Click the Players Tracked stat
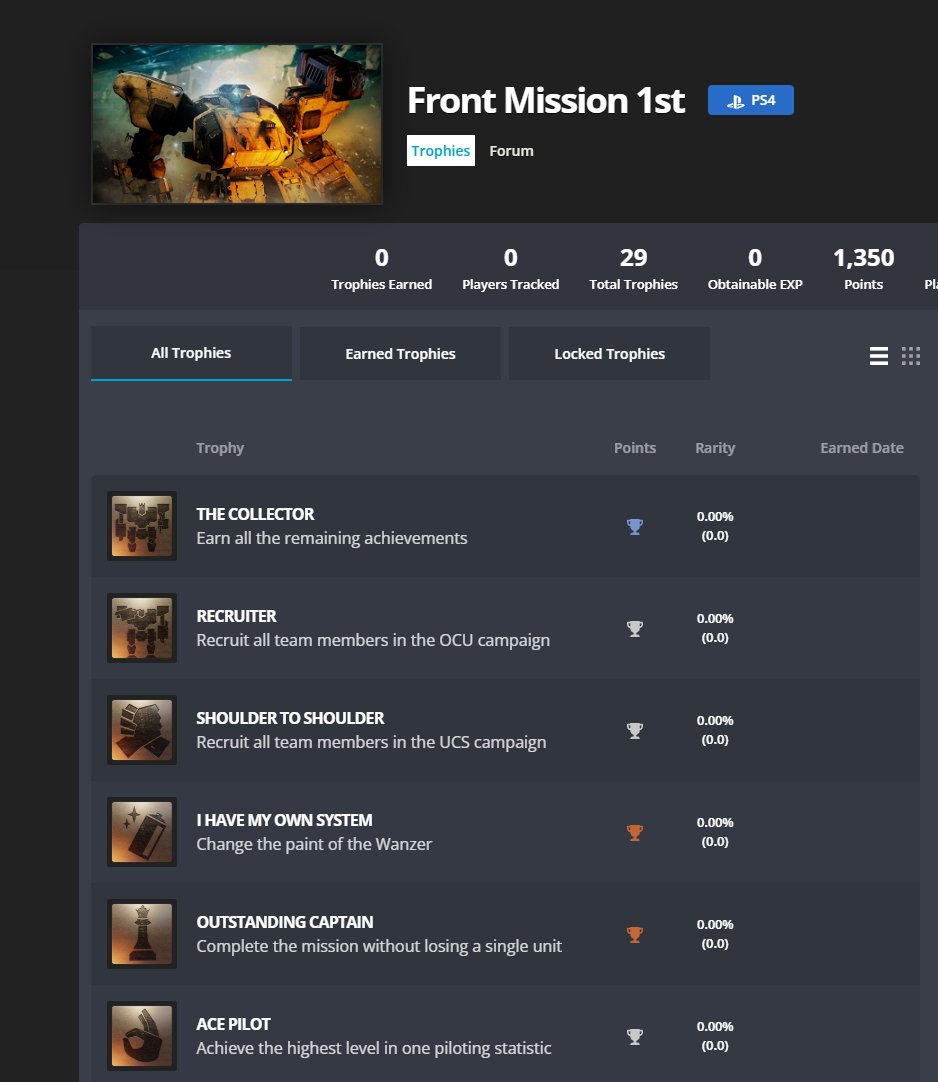 [x=511, y=269]
